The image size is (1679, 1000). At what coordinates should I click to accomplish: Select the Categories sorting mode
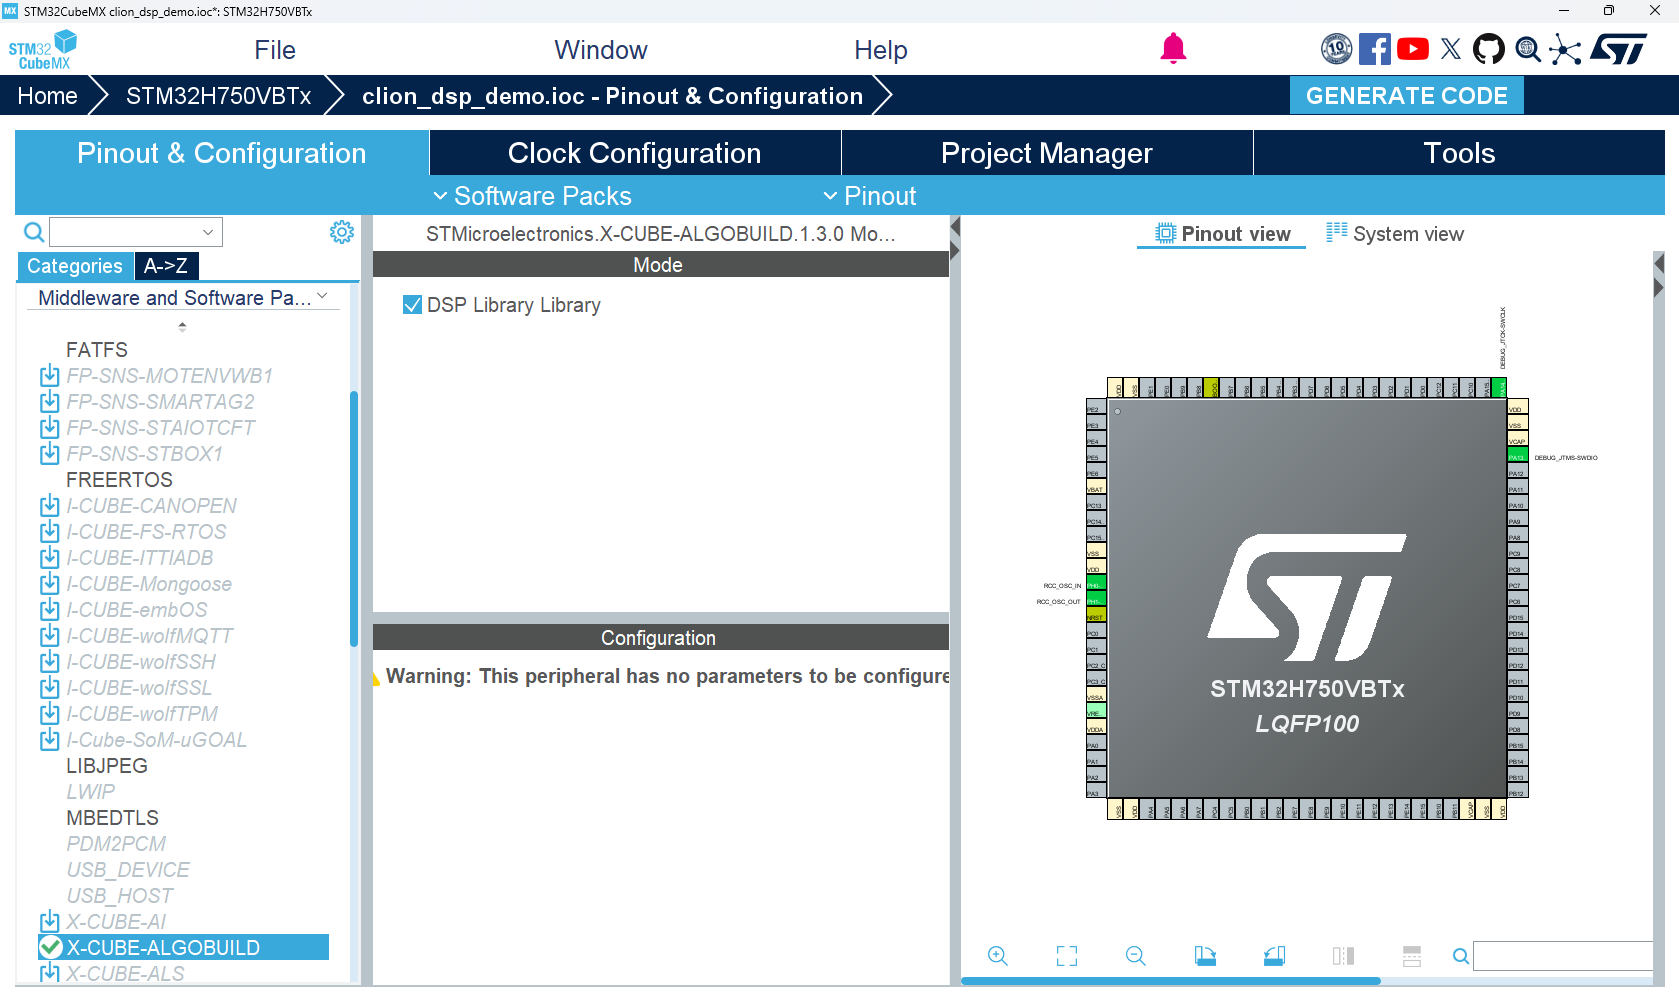pos(74,266)
